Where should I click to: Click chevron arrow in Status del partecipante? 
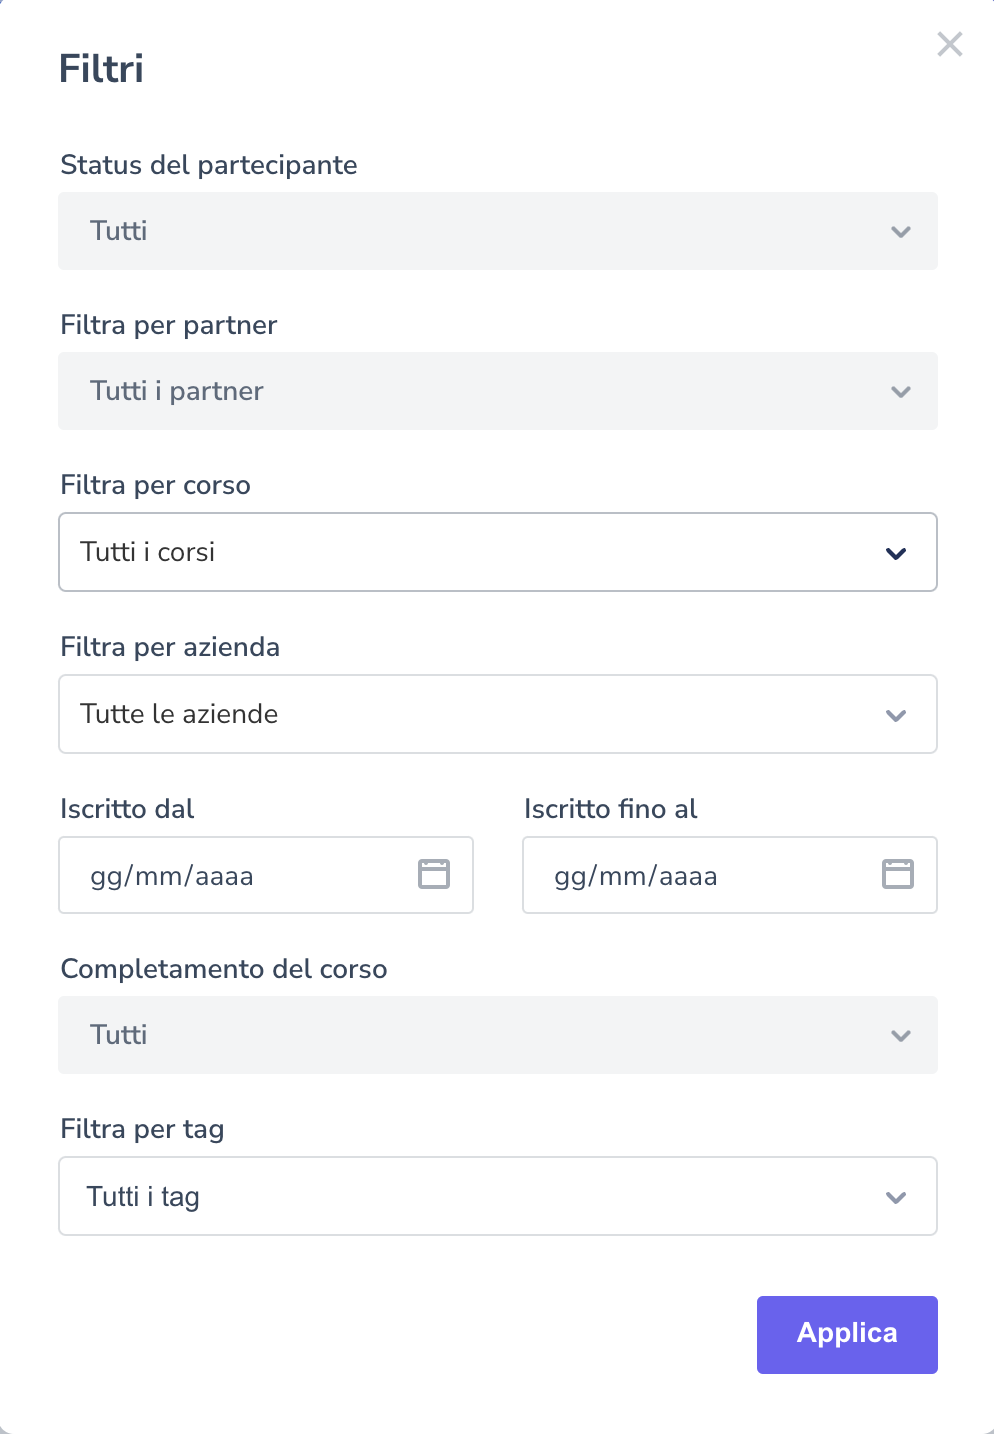(x=900, y=232)
